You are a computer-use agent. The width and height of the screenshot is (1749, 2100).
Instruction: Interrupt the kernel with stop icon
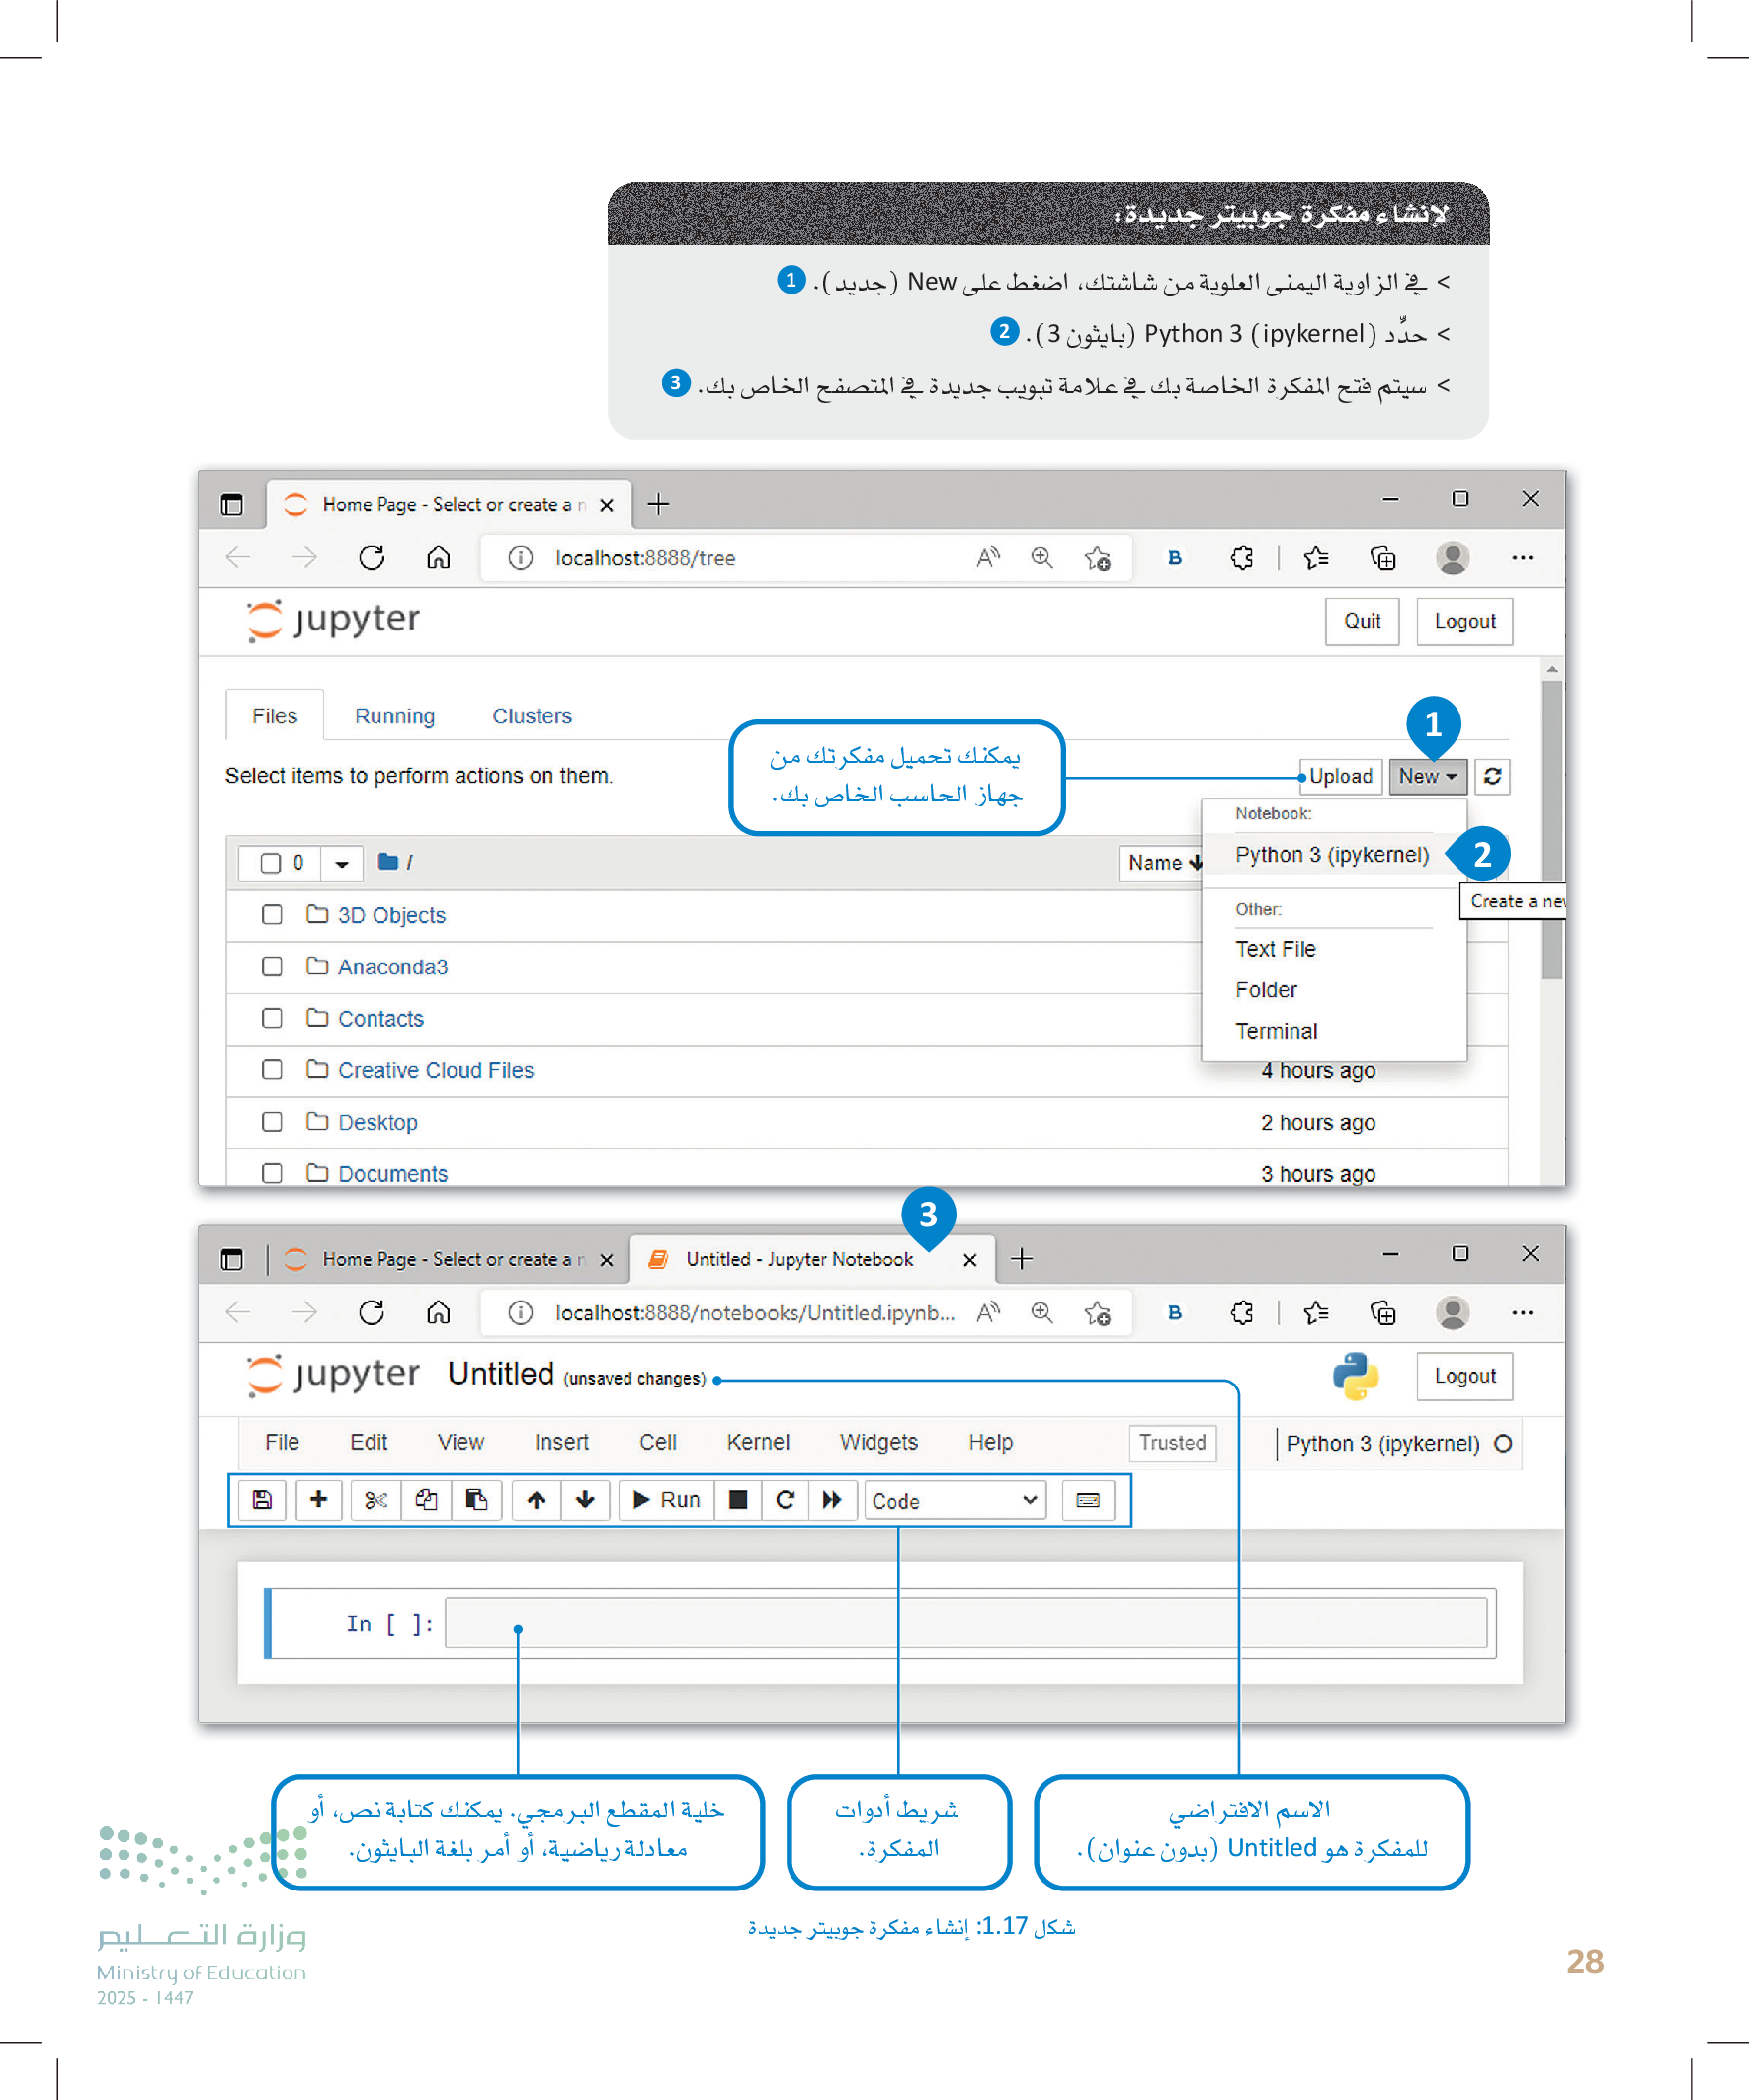click(x=738, y=1500)
